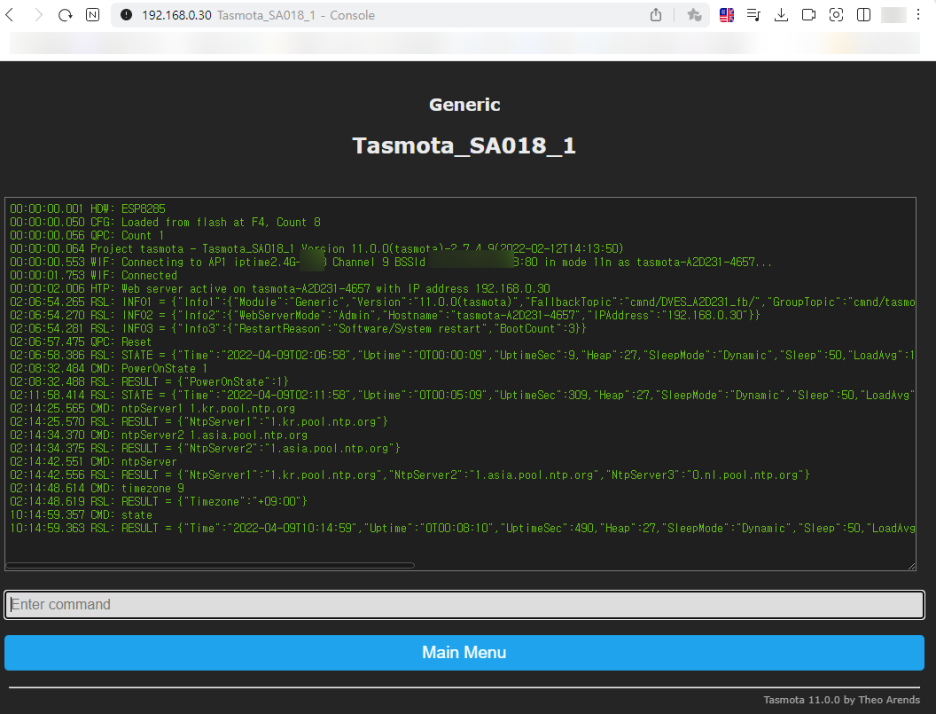Open the Naver home icon

click(93, 15)
